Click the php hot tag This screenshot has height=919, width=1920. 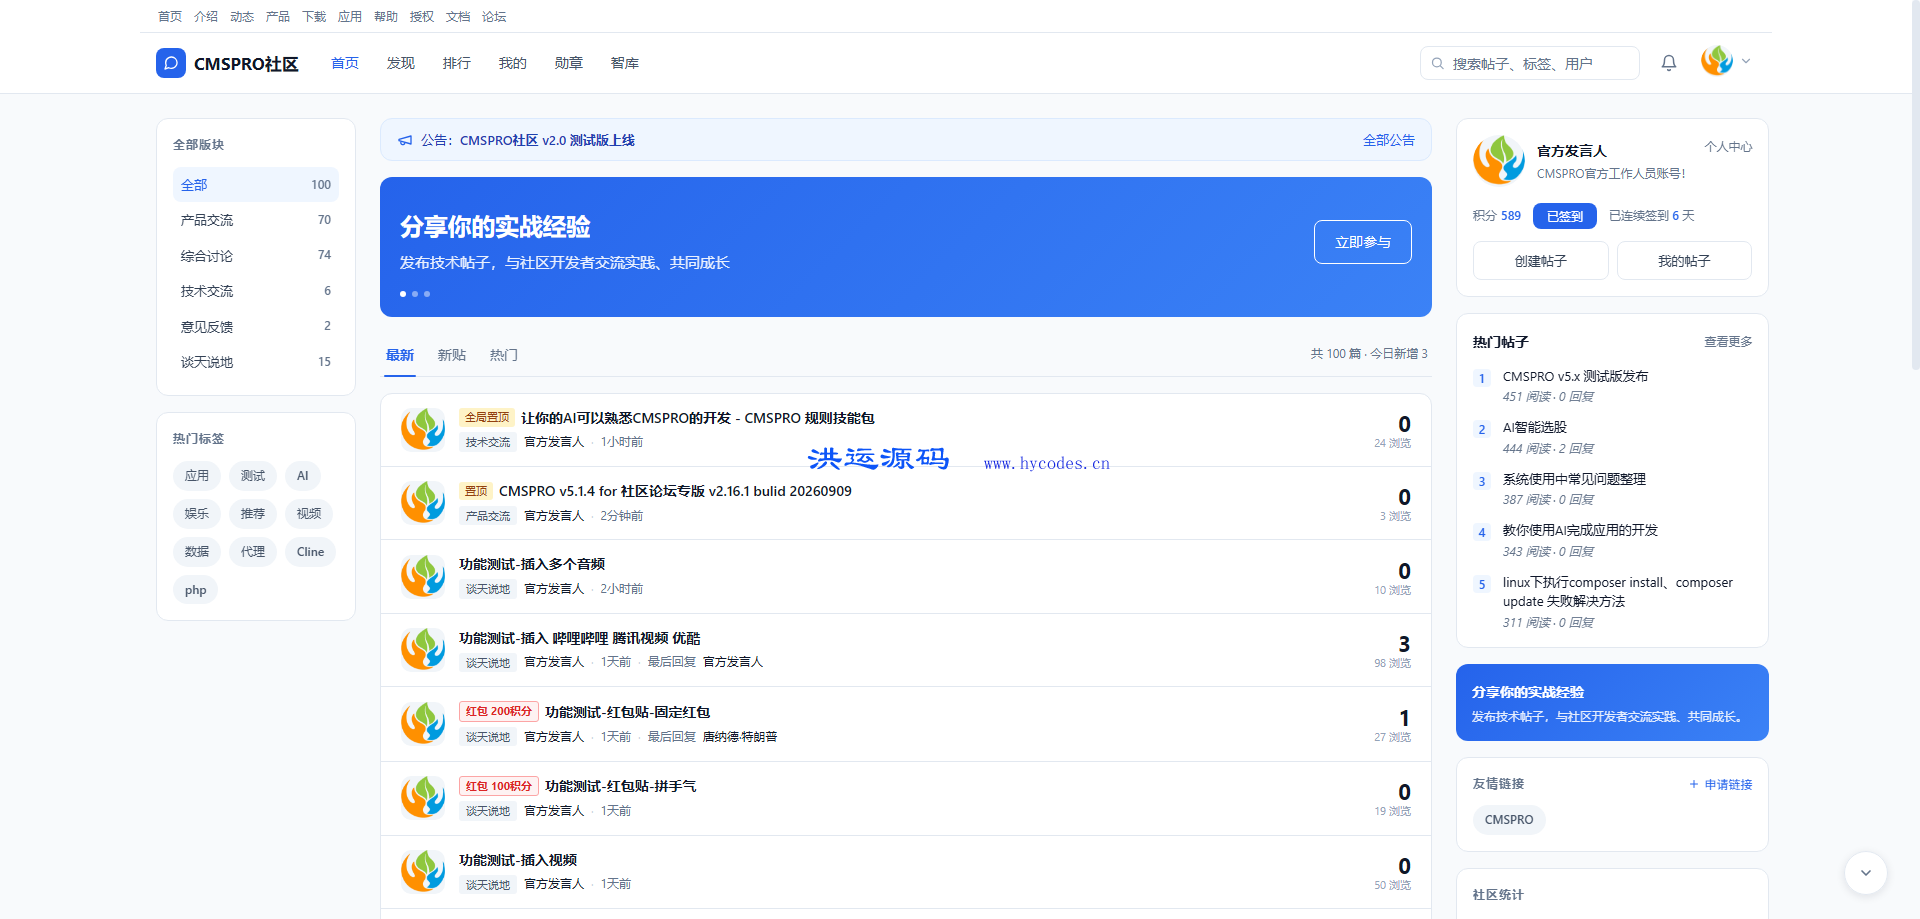click(x=196, y=590)
